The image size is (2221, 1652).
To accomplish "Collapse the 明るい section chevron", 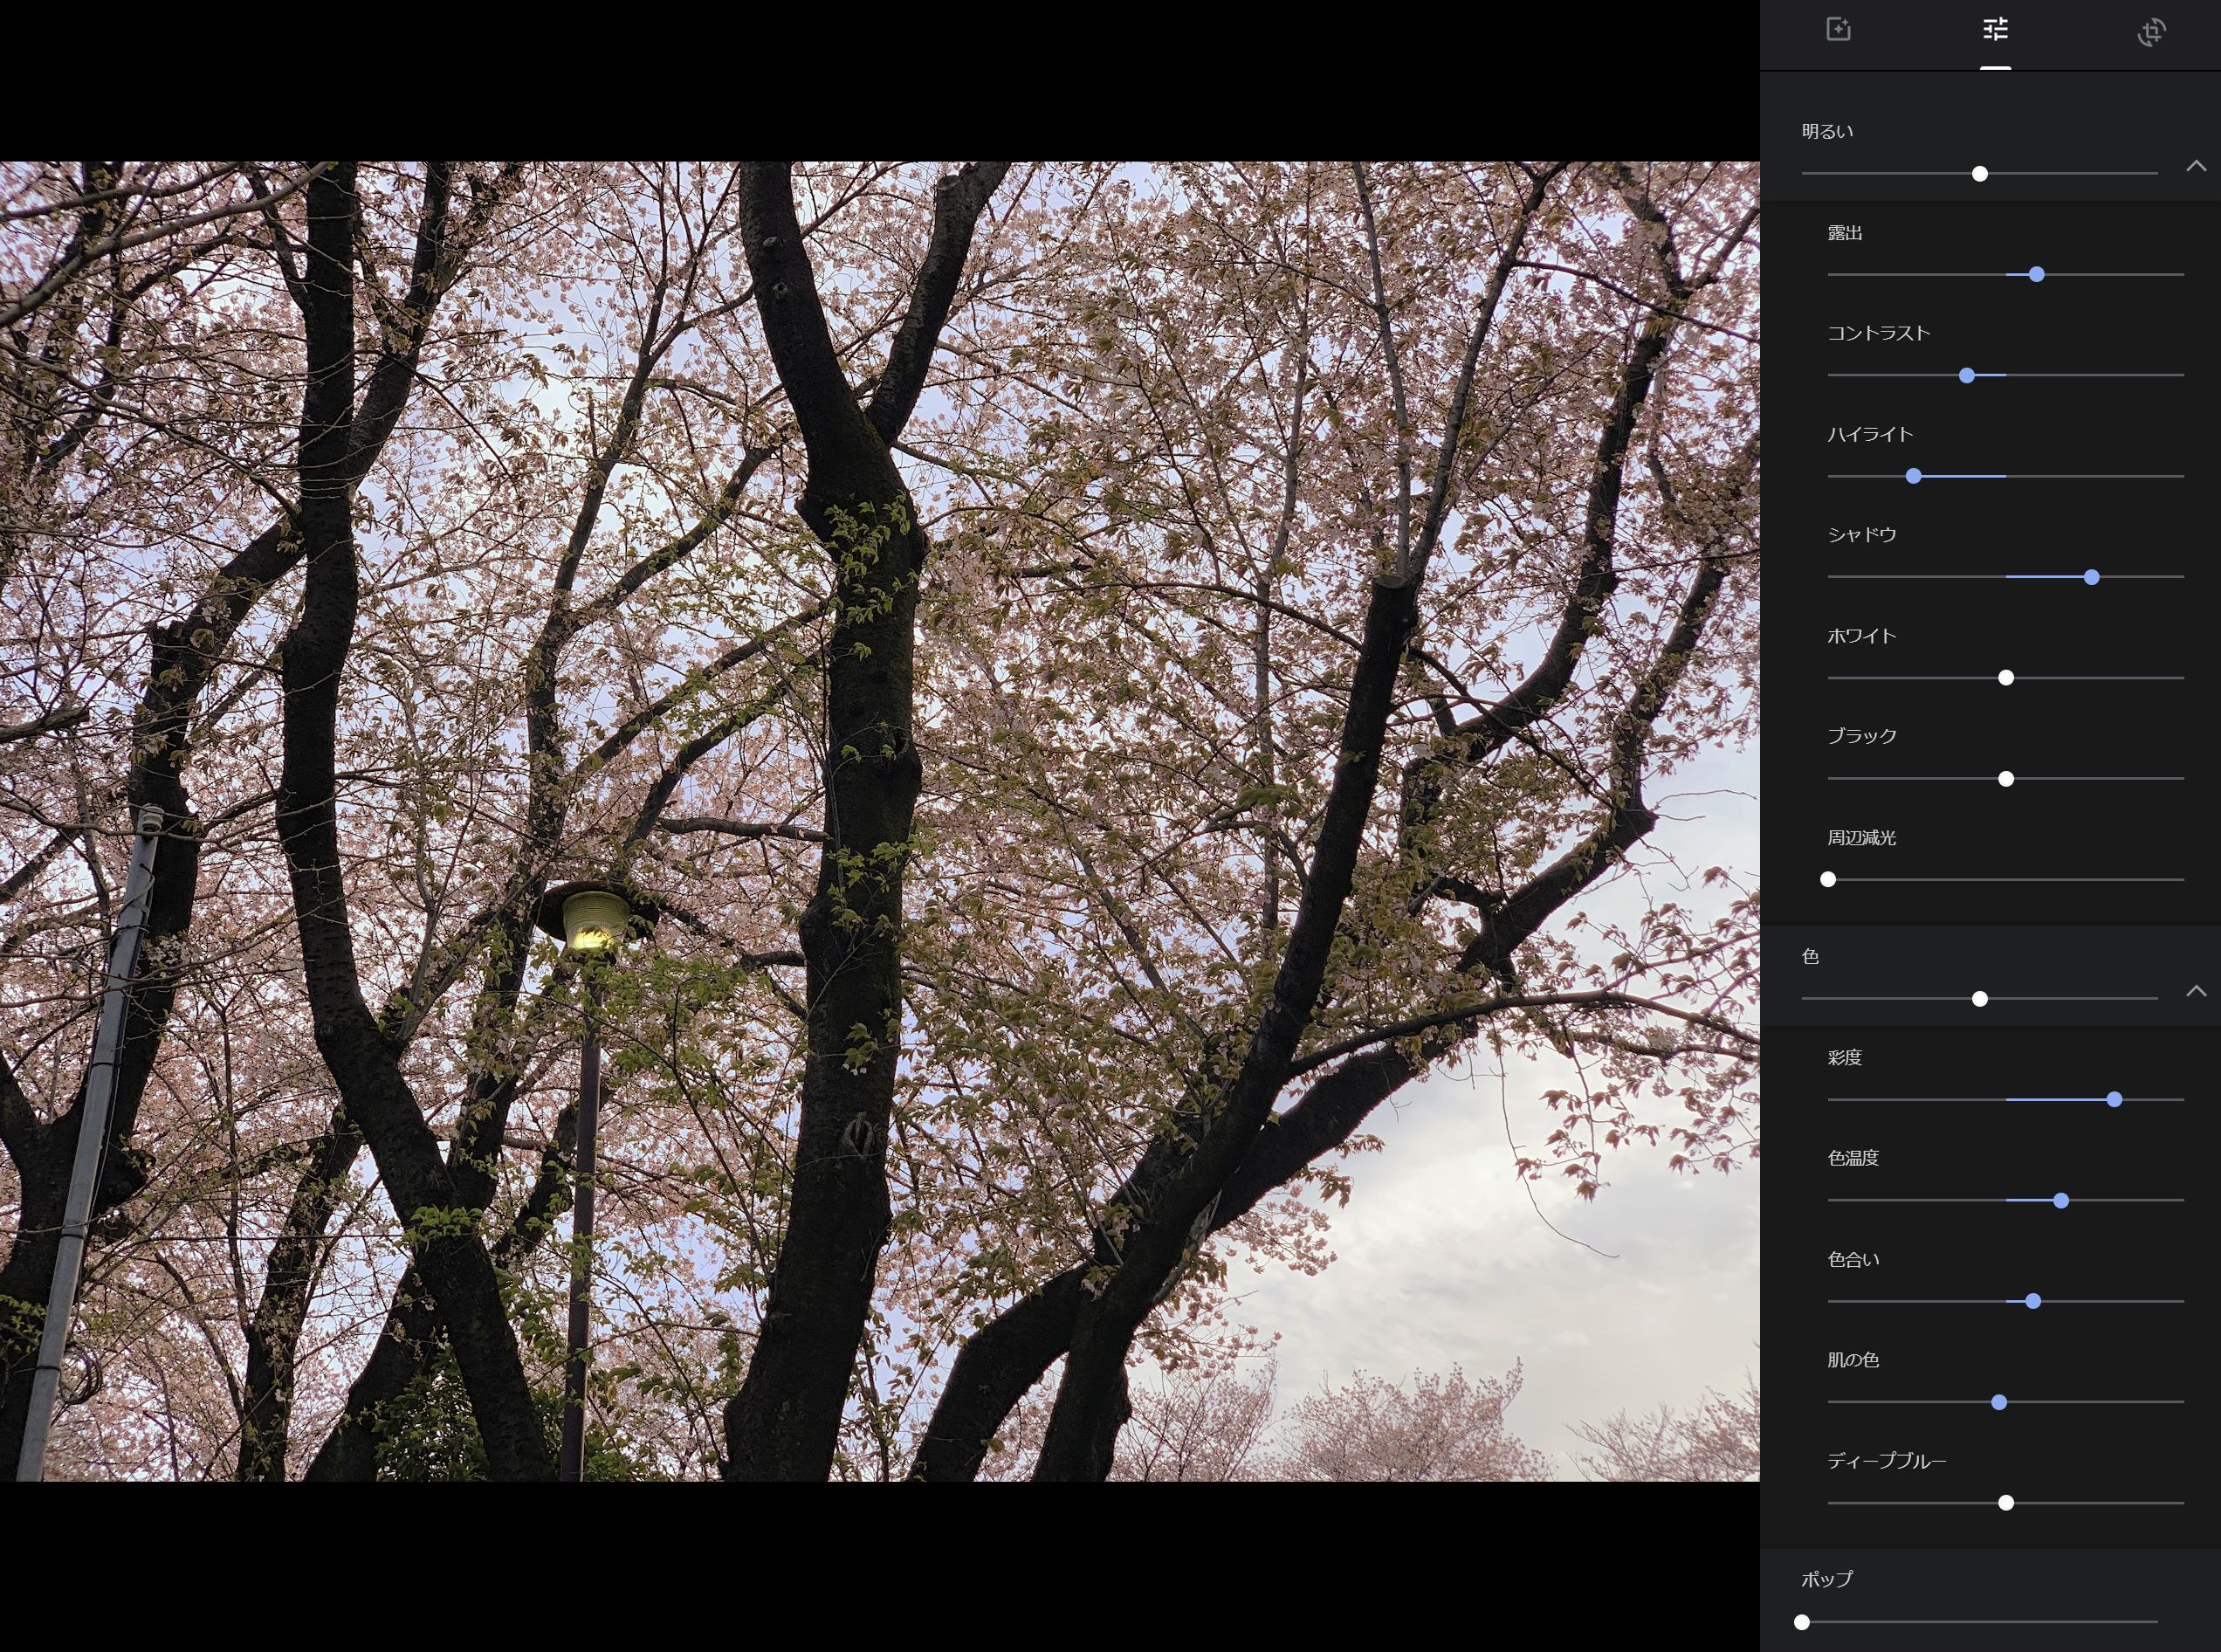I will [2196, 166].
